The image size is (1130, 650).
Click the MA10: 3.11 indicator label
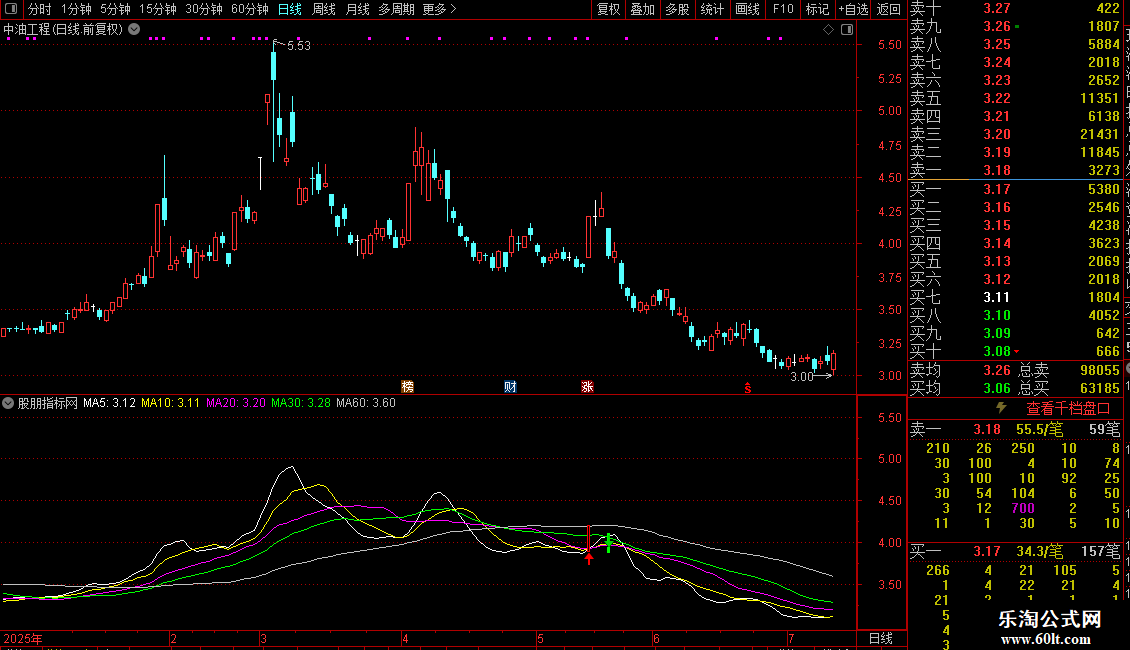[x=170, y=403]
